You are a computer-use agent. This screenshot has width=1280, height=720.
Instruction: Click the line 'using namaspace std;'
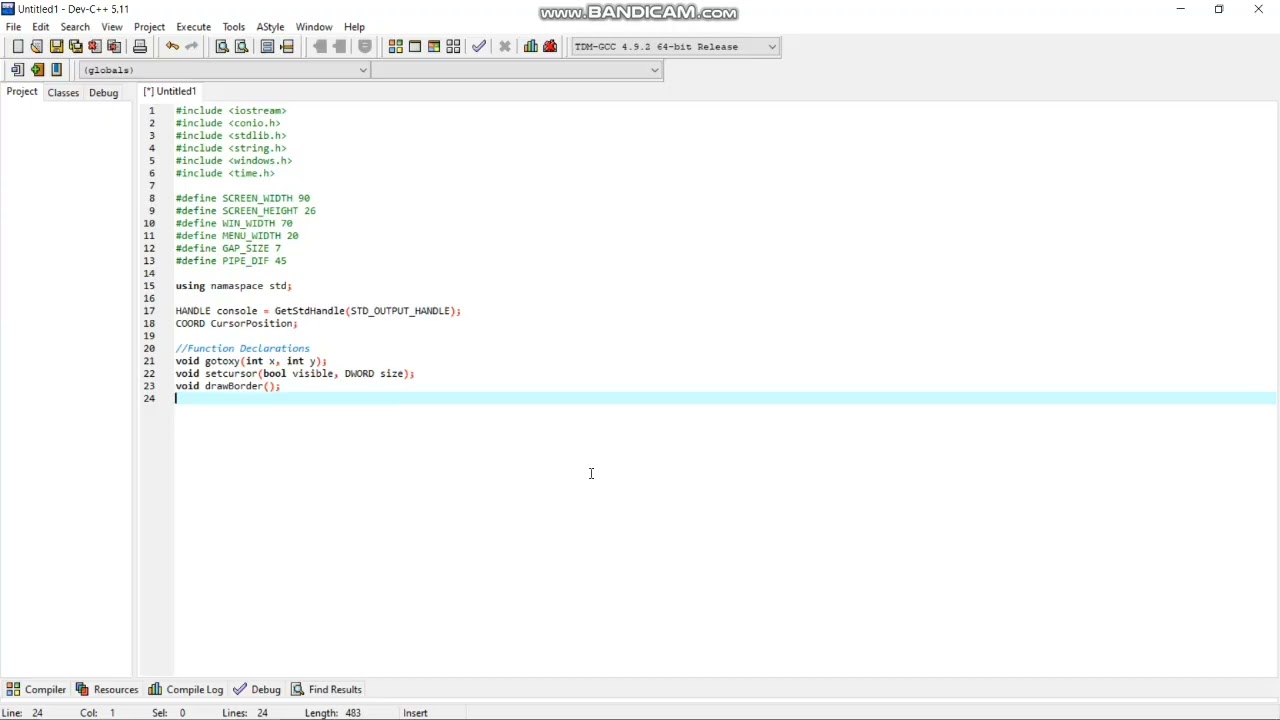click(234, 286)
